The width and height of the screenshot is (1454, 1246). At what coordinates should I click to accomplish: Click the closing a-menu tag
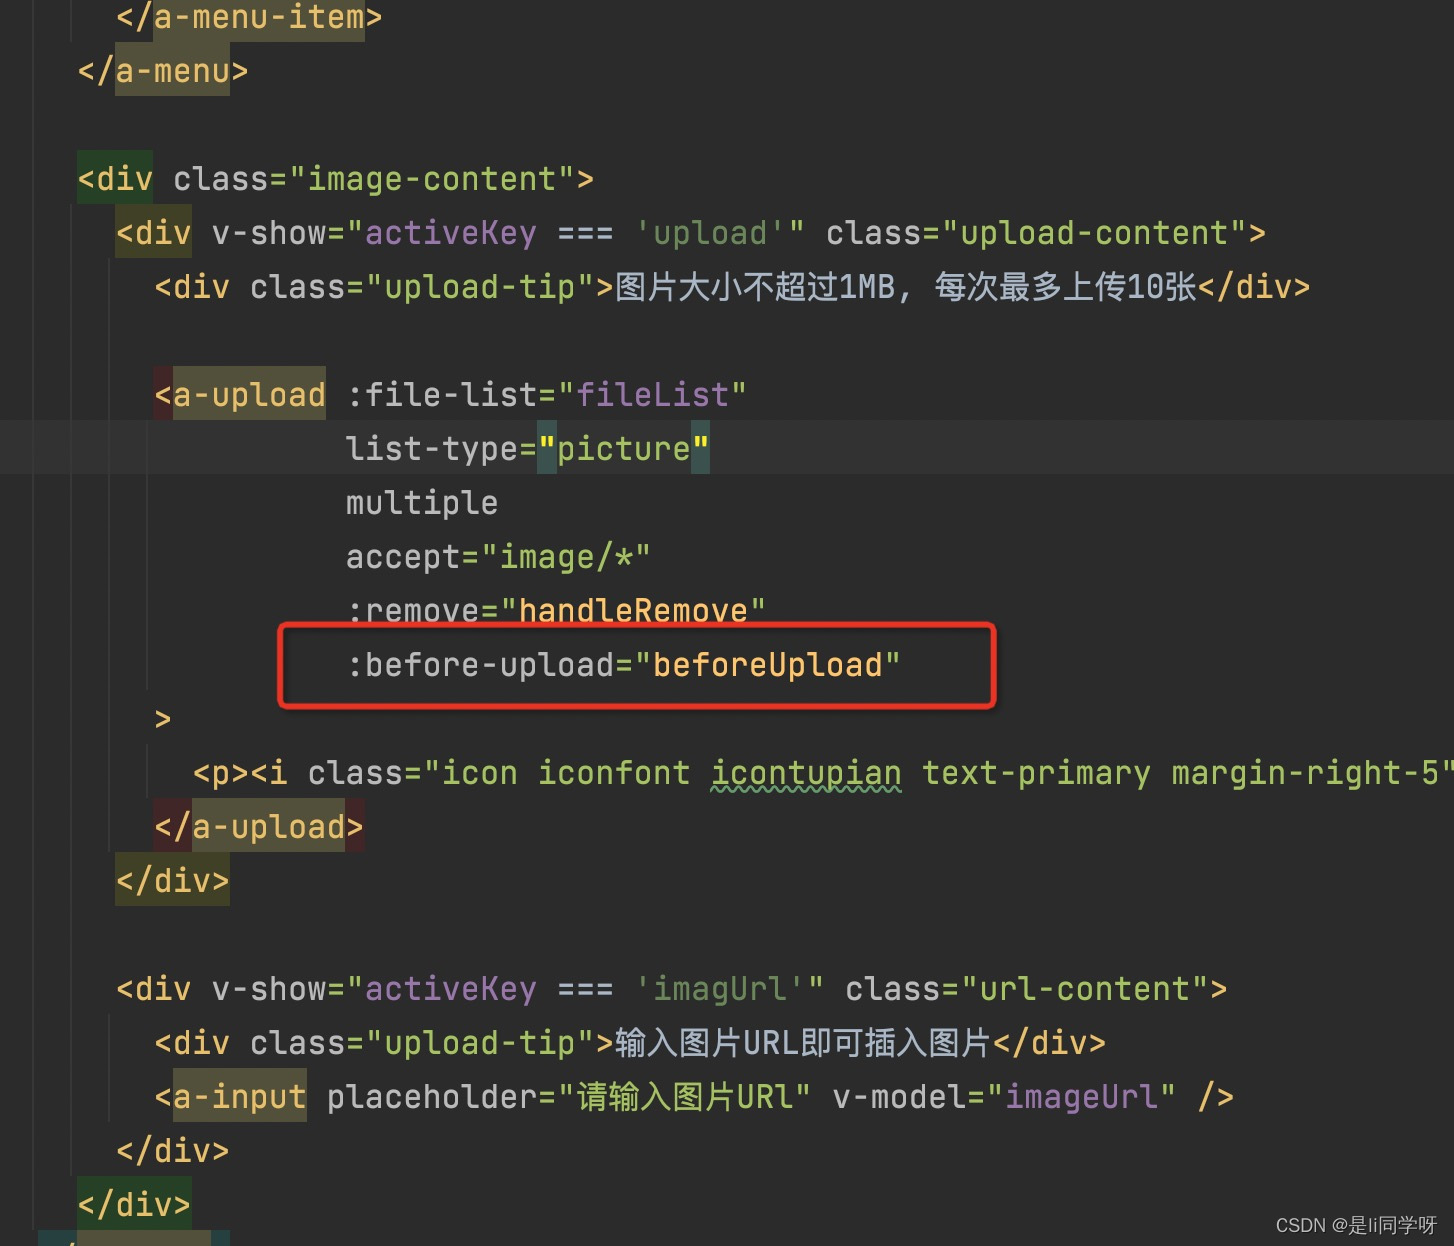(x=163, y=71)
